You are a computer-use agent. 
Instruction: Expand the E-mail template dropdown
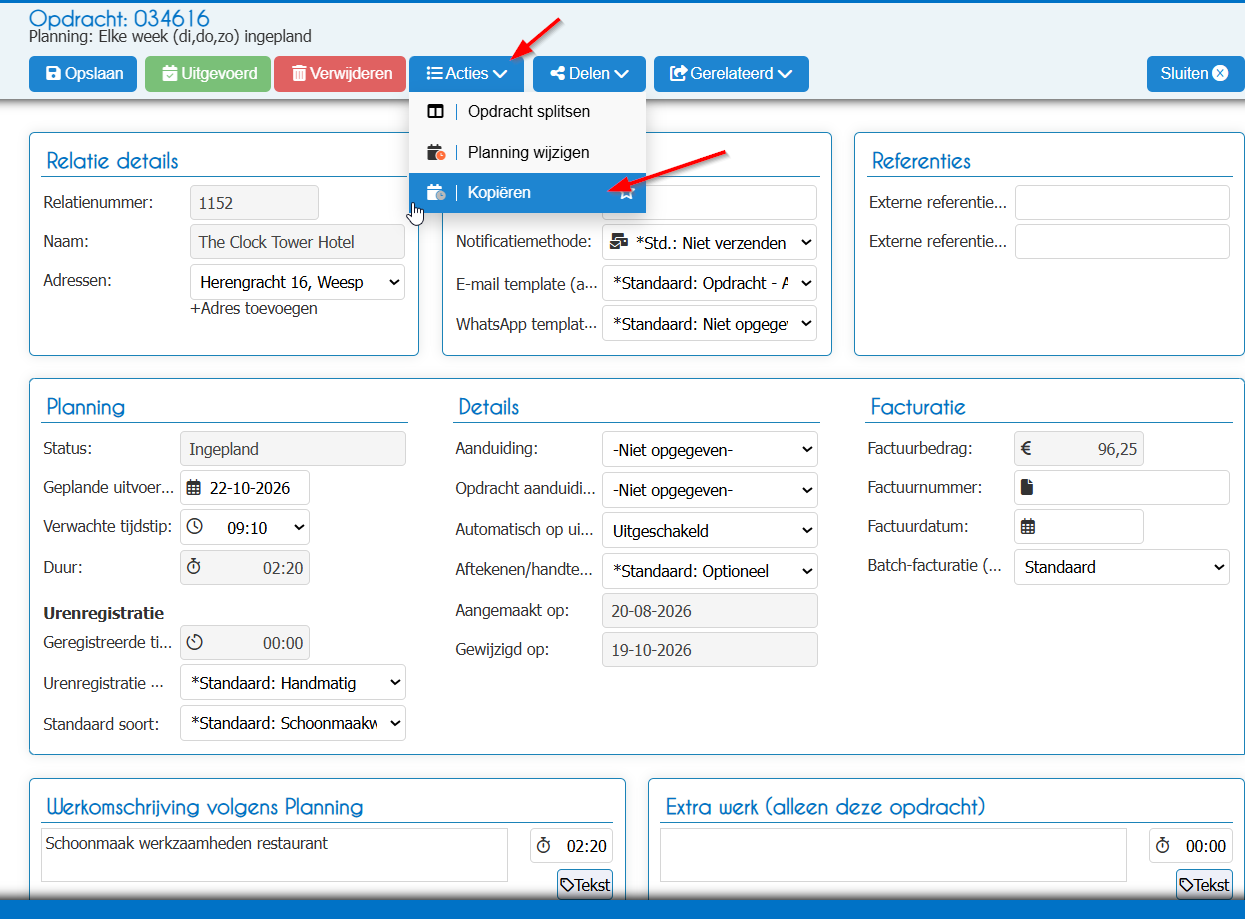pyautogui.click(x=709, y=283)
